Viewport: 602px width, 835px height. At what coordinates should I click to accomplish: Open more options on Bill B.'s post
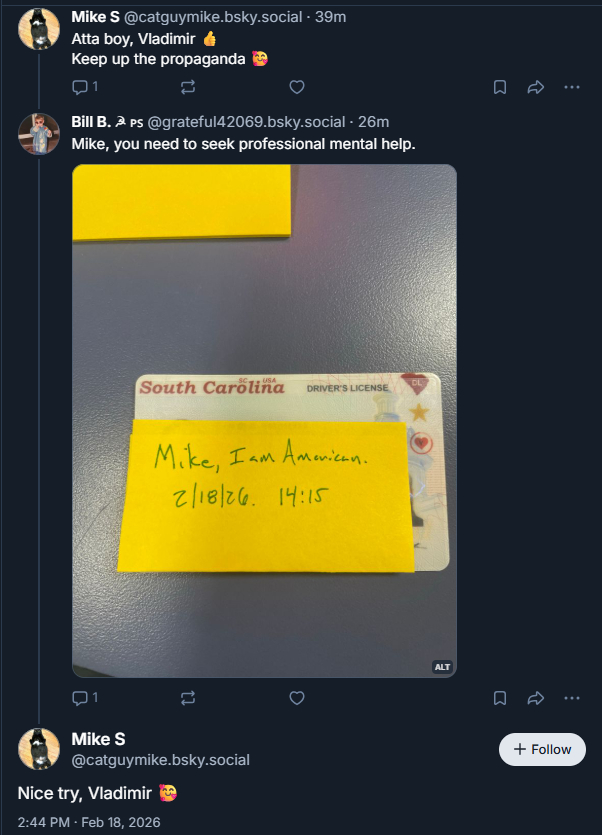coord(572,698)
